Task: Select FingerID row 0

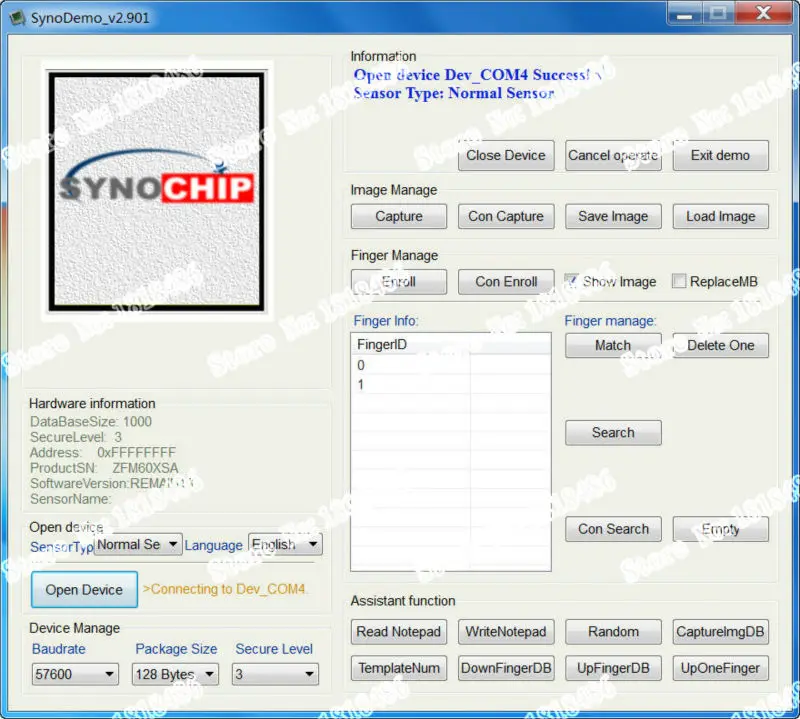Action: tap(451, 365)
